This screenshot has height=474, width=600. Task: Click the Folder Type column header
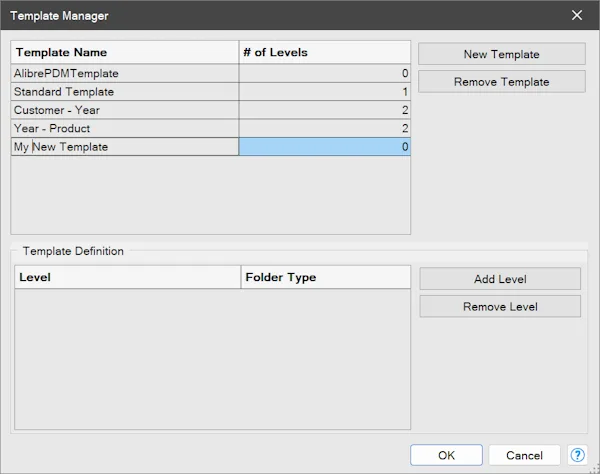coord(326,277)
